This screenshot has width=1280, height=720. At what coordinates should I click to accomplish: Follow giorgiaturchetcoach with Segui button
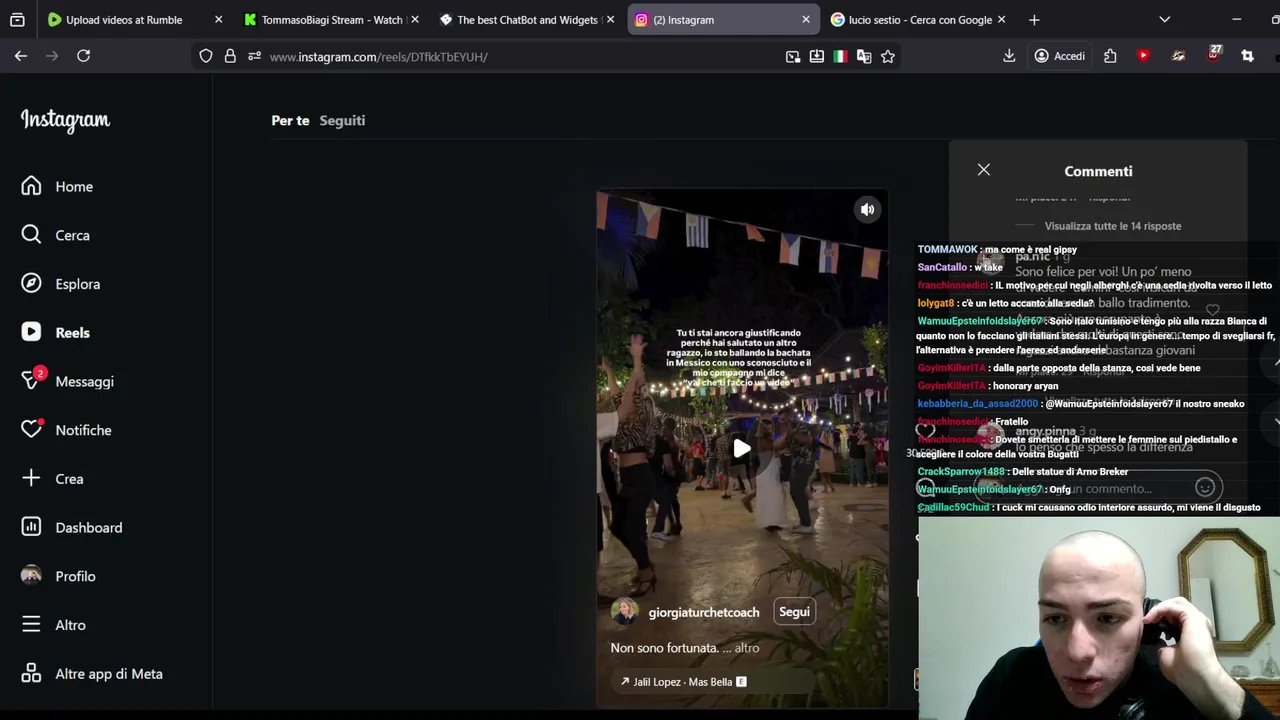[794, 612]
